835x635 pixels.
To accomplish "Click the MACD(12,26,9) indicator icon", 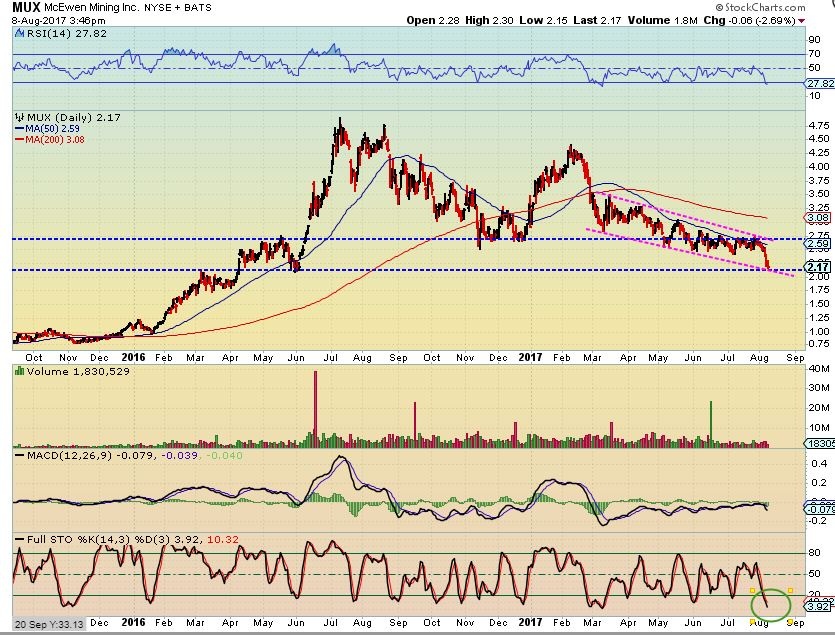I will coord(17,456).
